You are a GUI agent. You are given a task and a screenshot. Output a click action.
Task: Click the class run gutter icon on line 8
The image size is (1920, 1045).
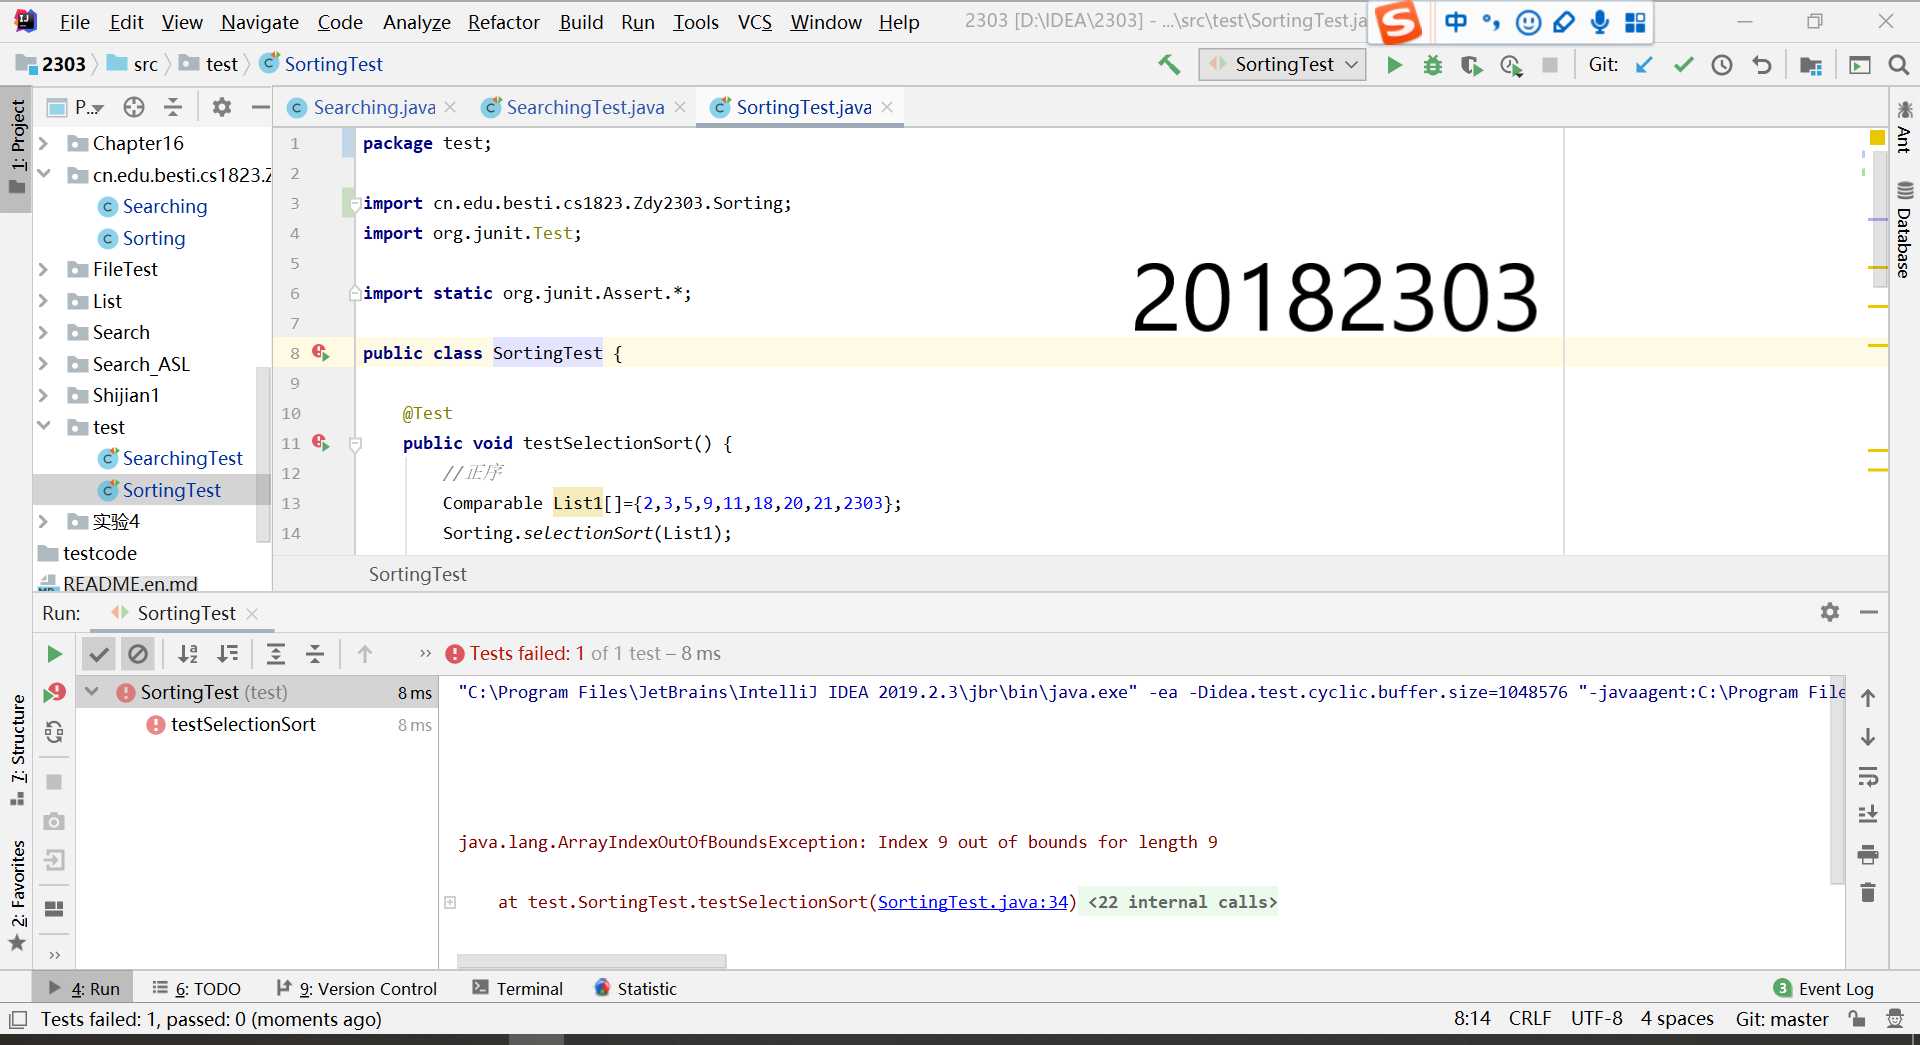tap(320, 353)
